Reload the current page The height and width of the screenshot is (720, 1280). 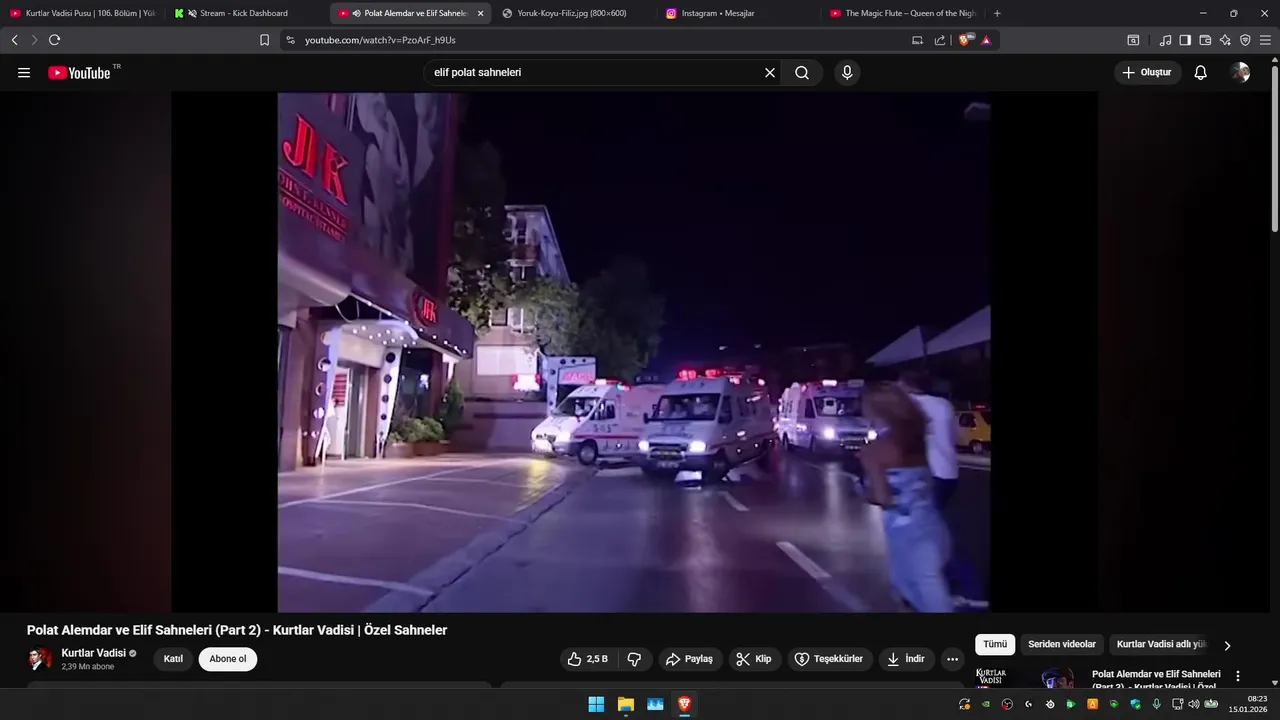coord(54,40)
